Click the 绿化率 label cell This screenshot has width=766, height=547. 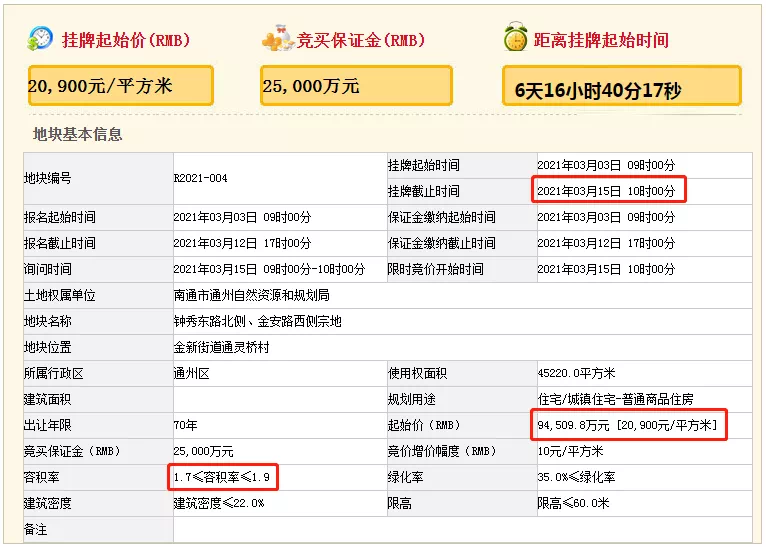click(462, 477)
